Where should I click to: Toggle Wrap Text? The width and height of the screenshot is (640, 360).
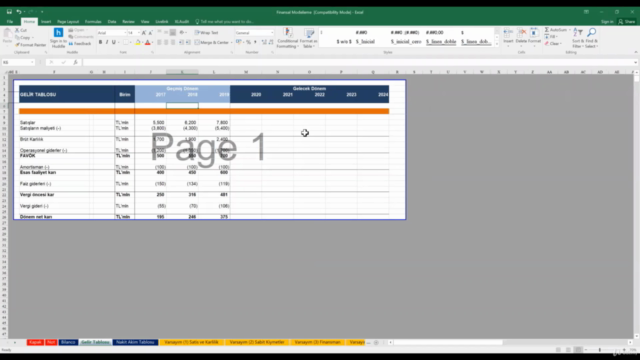207,33
